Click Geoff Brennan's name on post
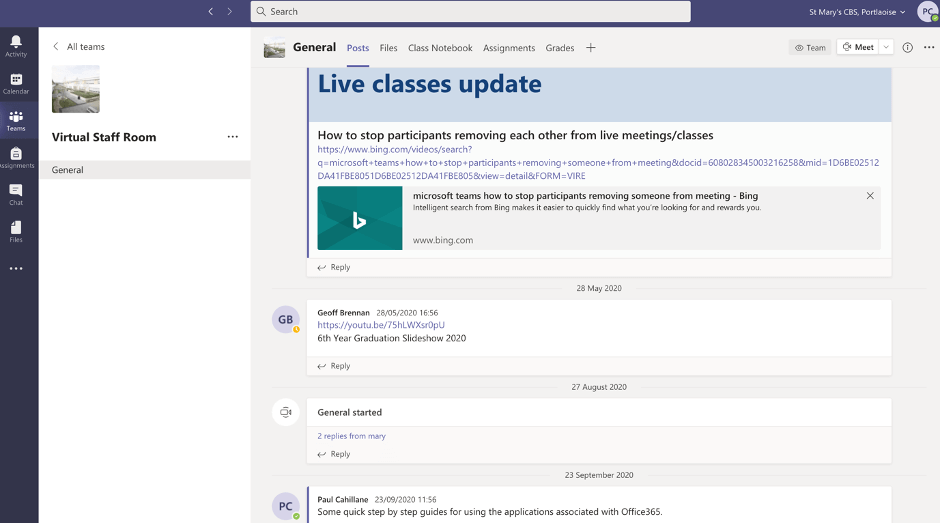 click(343, 313)
